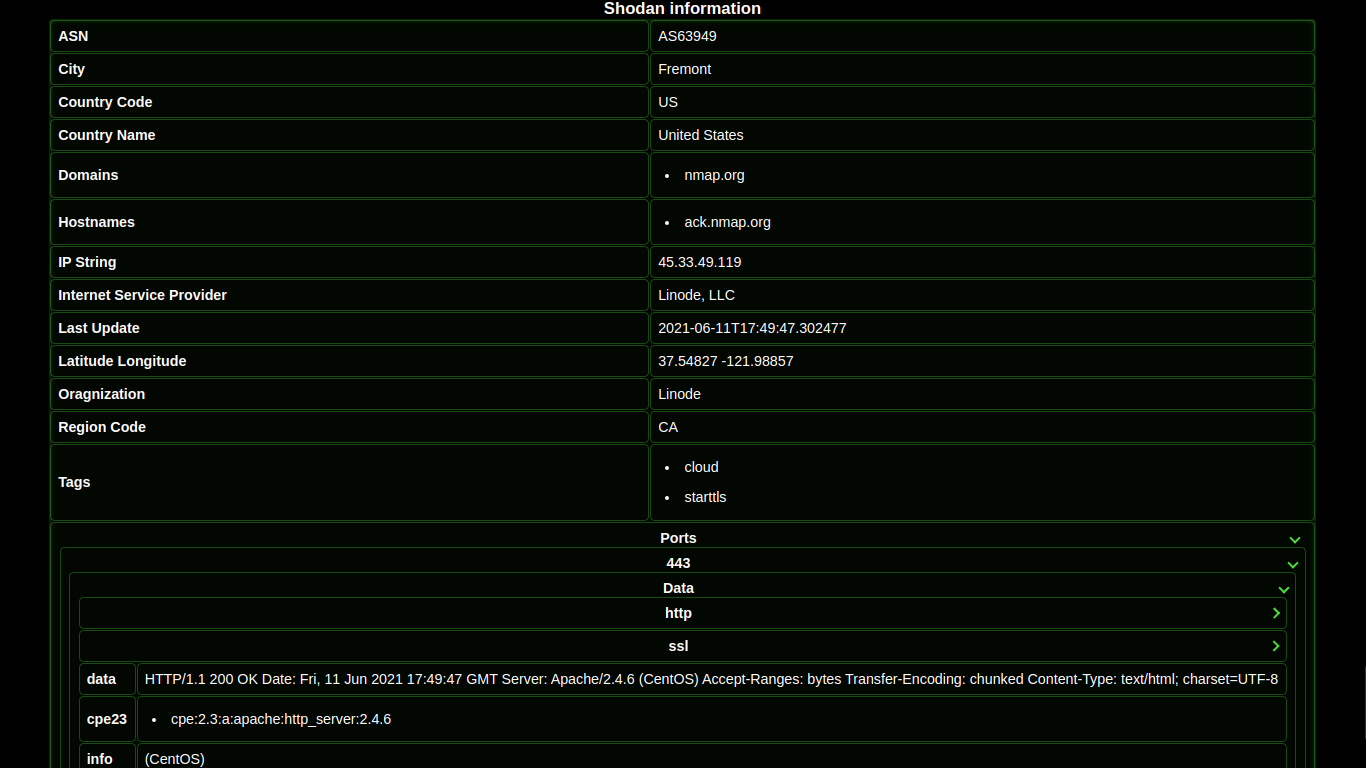Select the Linode organization value

pos(679,394)
